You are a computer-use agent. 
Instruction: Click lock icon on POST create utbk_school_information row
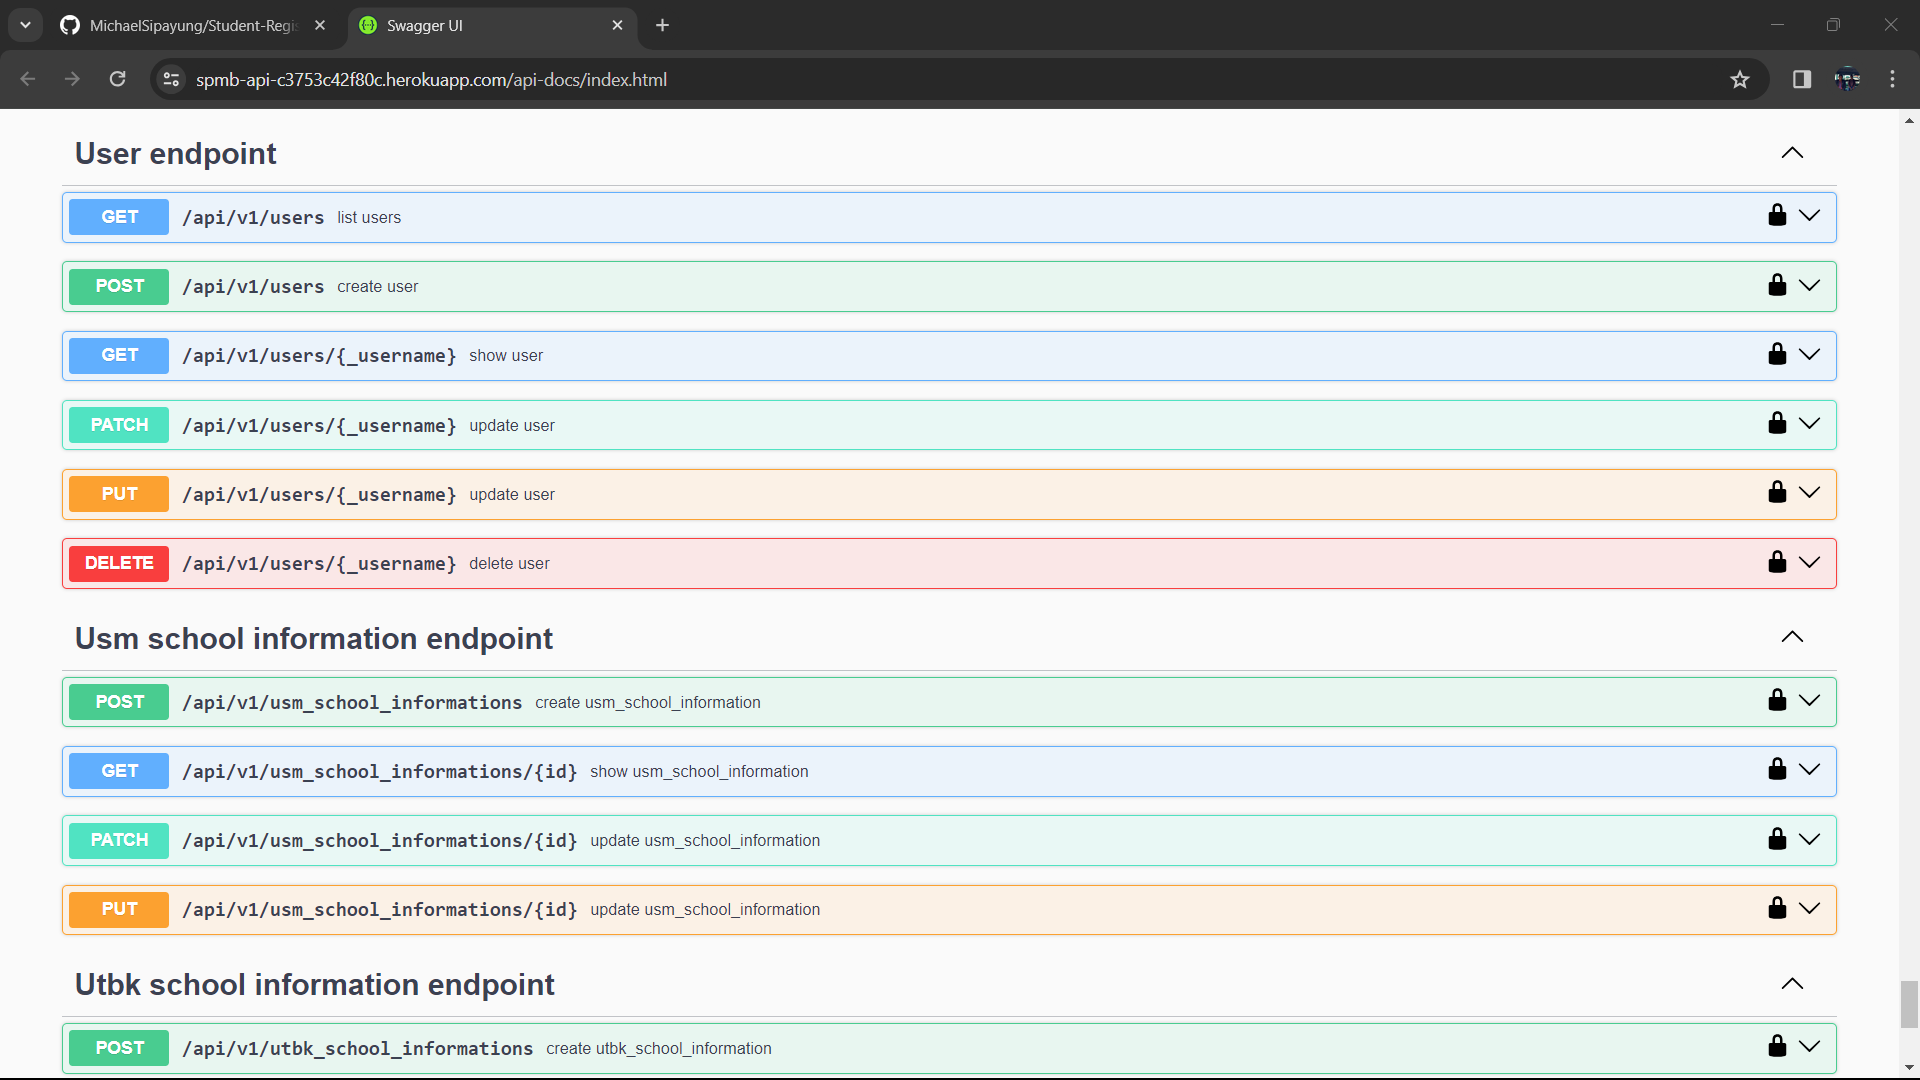[1777, 1046]
